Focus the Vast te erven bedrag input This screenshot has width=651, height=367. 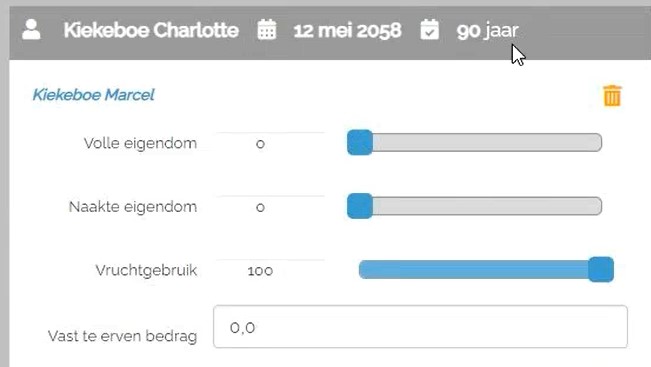pos(420,327)
